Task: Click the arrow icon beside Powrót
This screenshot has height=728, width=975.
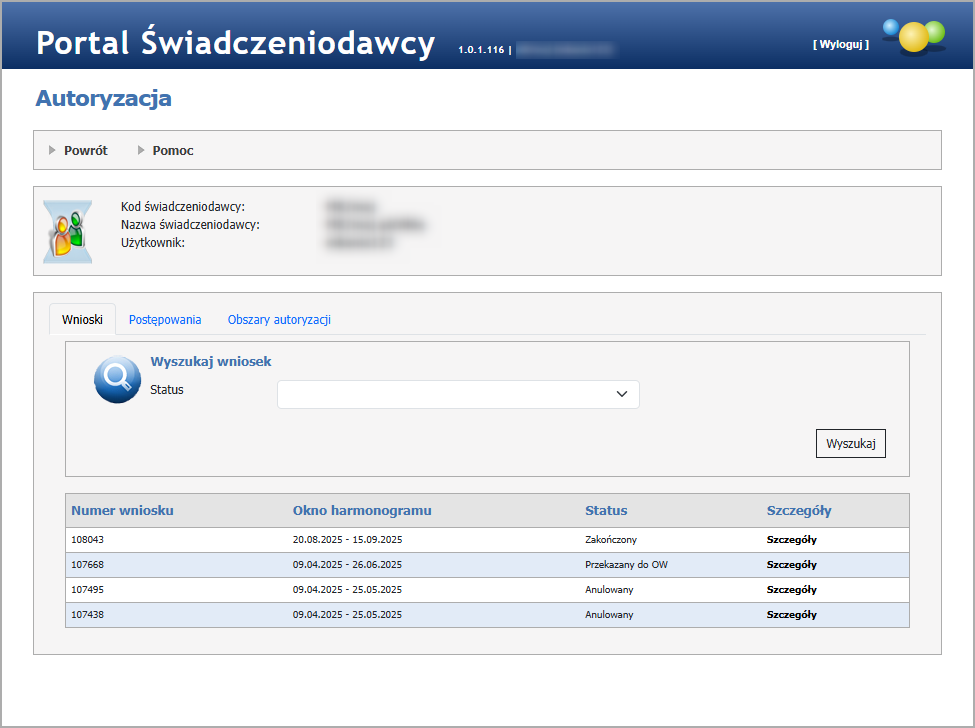Action: (52, 150)
